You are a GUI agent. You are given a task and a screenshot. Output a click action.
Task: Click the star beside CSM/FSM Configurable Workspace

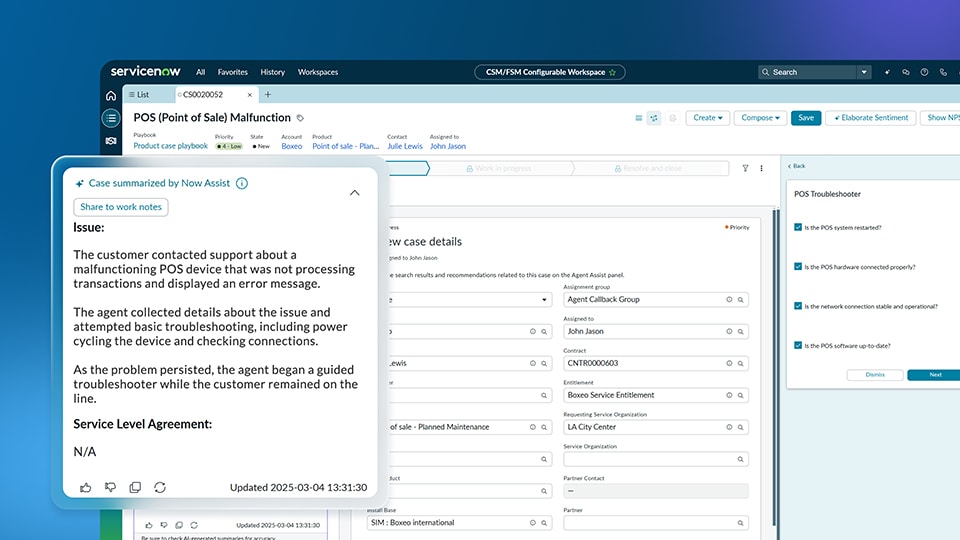point(612,72)
